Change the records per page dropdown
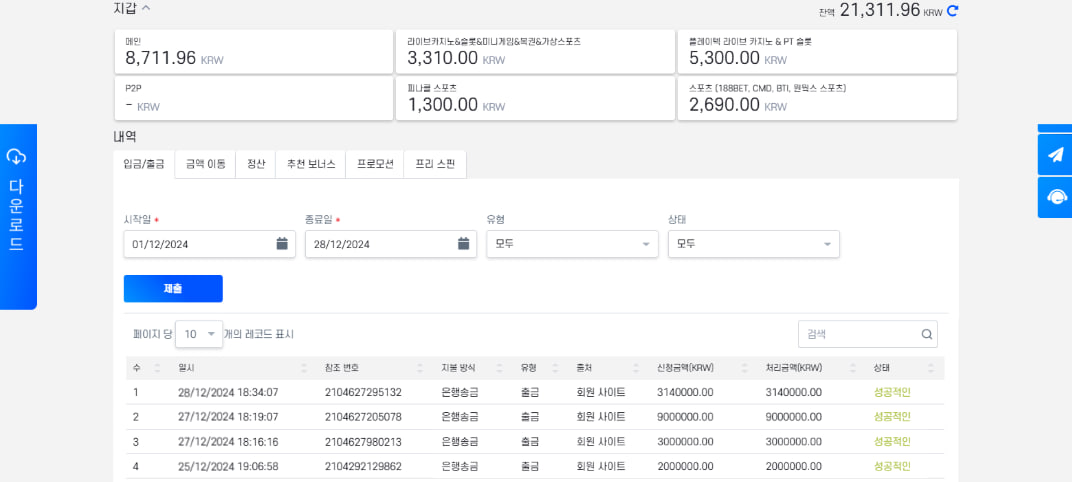Screen dimensions: 1072x482 point(200,334)
